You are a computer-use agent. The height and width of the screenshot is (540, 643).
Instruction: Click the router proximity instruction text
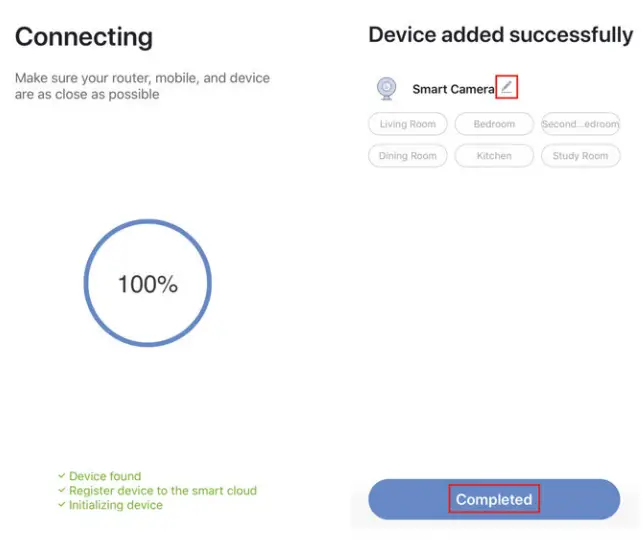142,86
